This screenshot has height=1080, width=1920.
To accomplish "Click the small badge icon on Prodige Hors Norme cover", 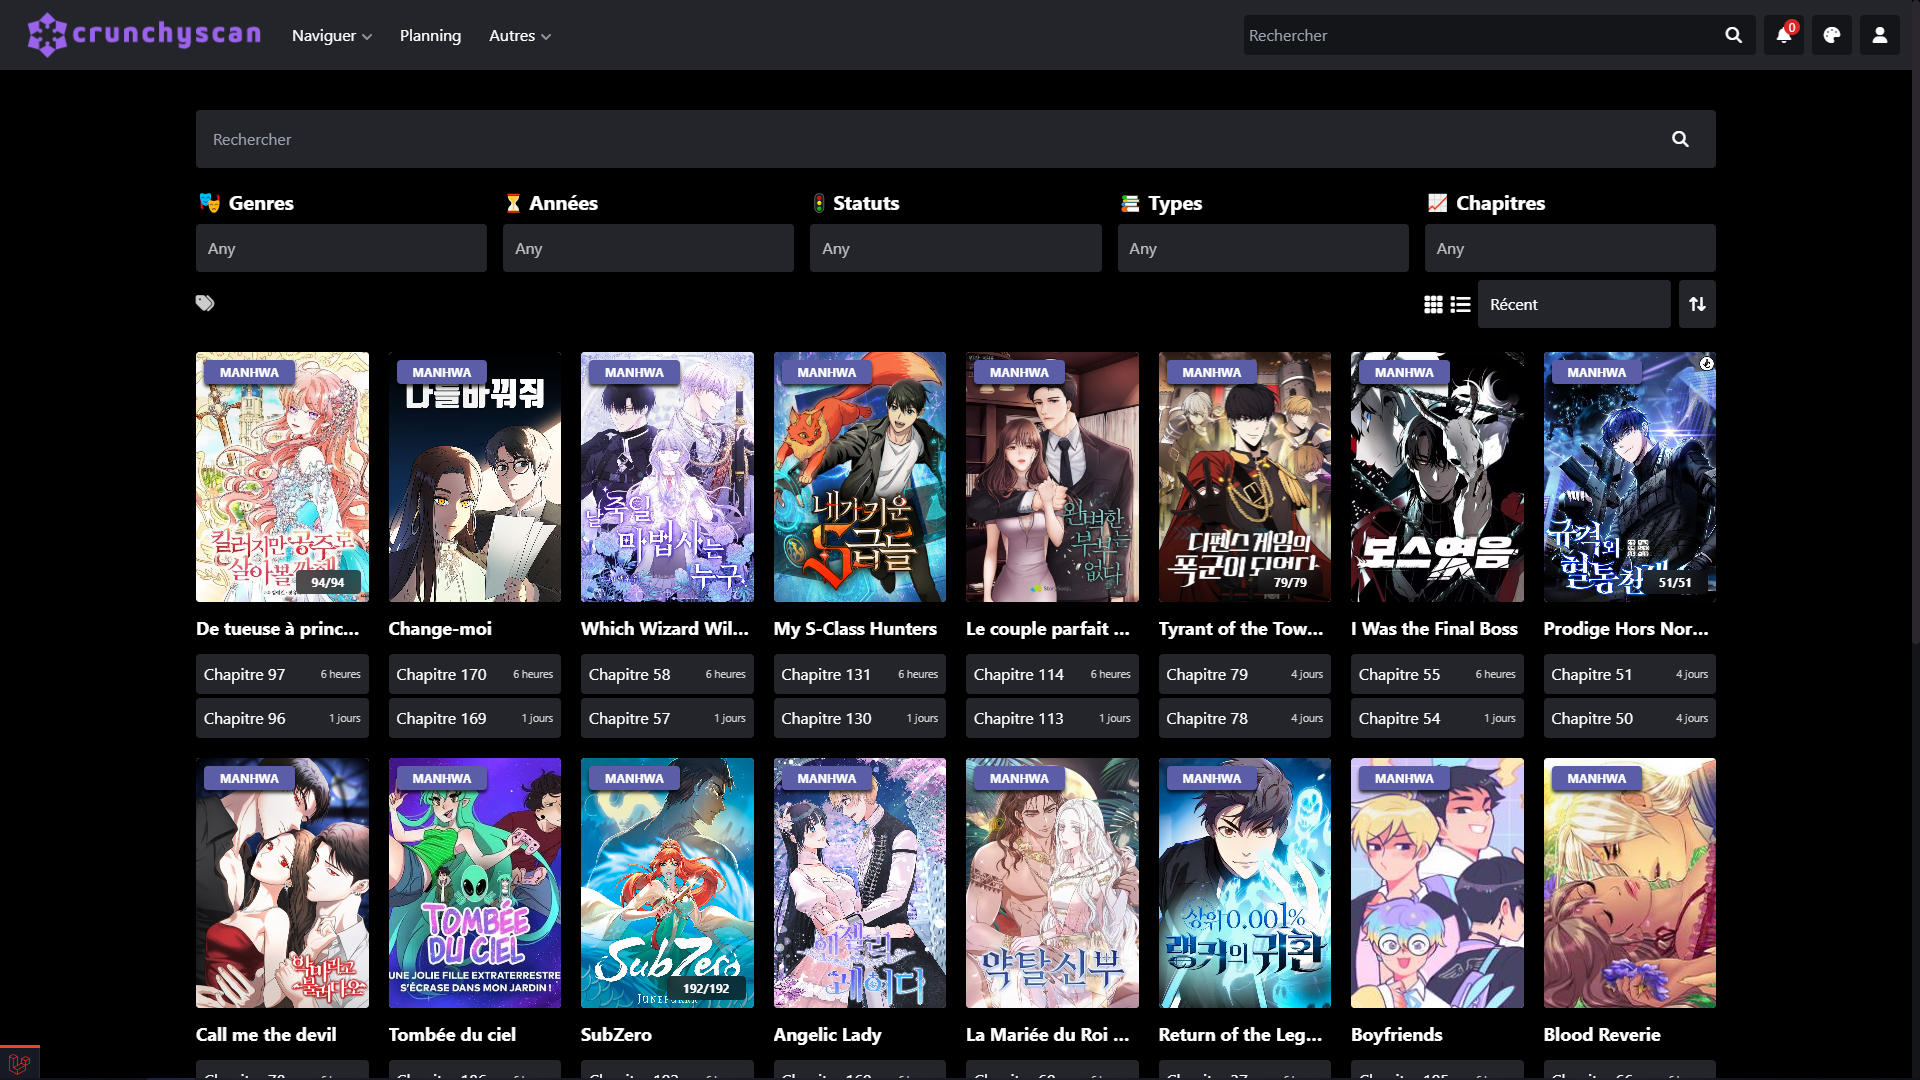I will click(1706, 363).
